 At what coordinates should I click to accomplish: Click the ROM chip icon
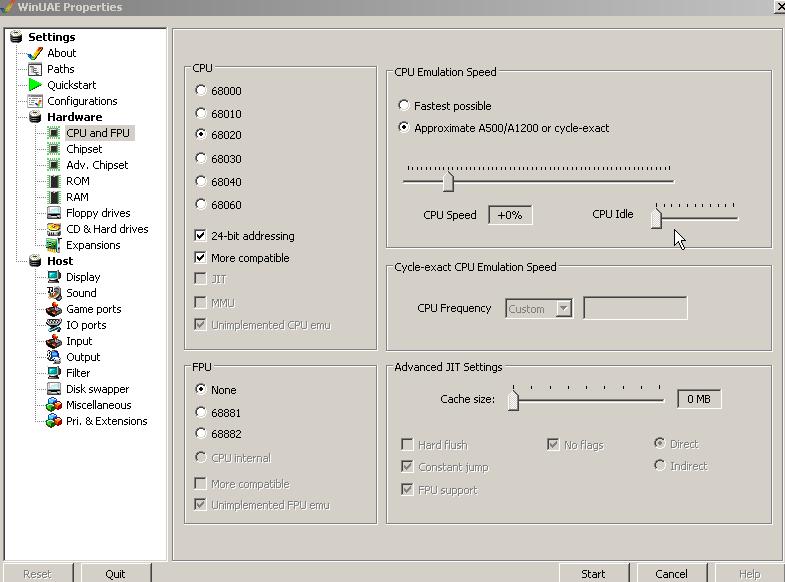coord(54,181)
